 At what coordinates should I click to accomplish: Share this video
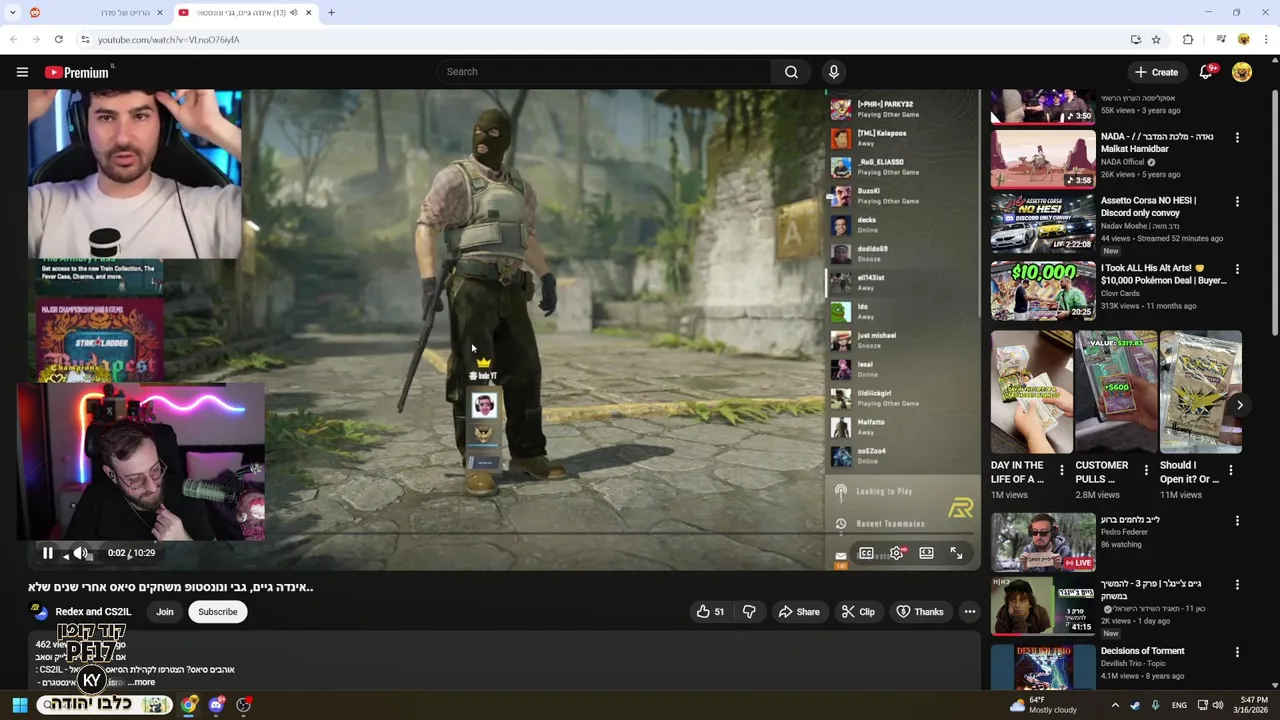coord(799,612)
